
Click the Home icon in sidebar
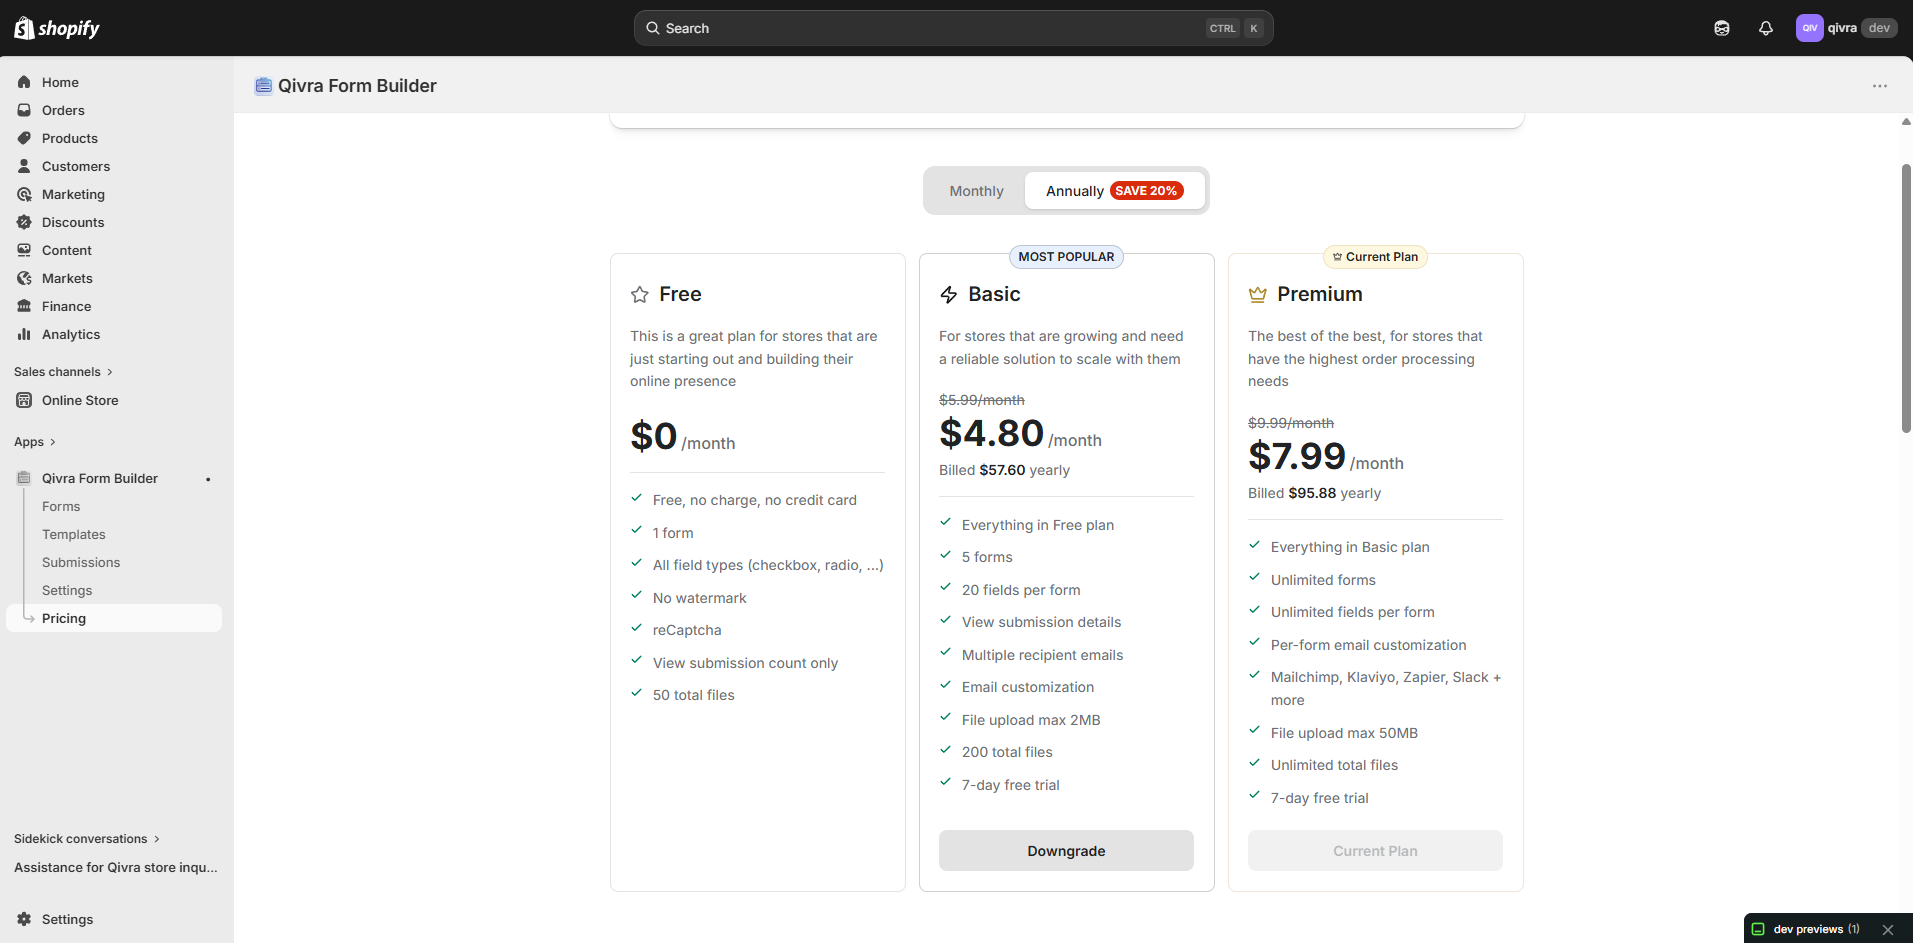pos(24,82)
